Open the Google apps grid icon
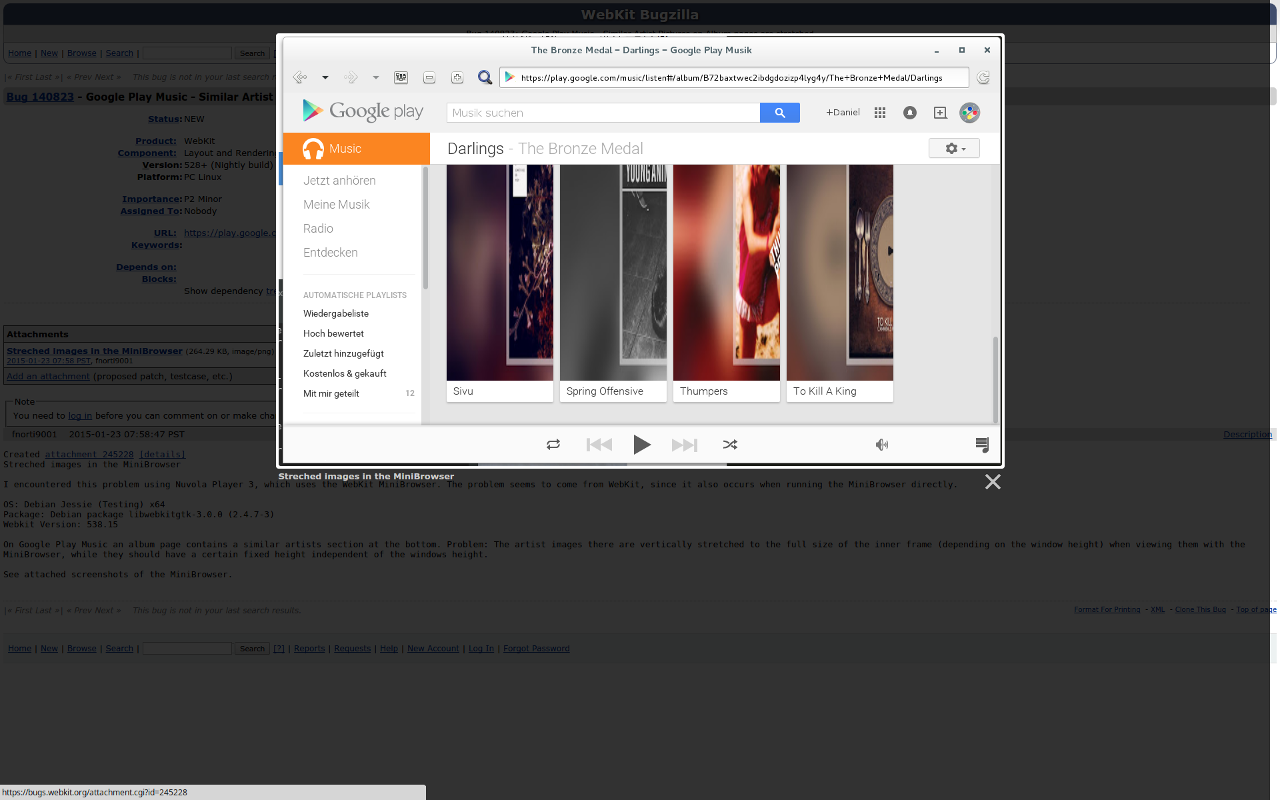 tap(880, 113)
